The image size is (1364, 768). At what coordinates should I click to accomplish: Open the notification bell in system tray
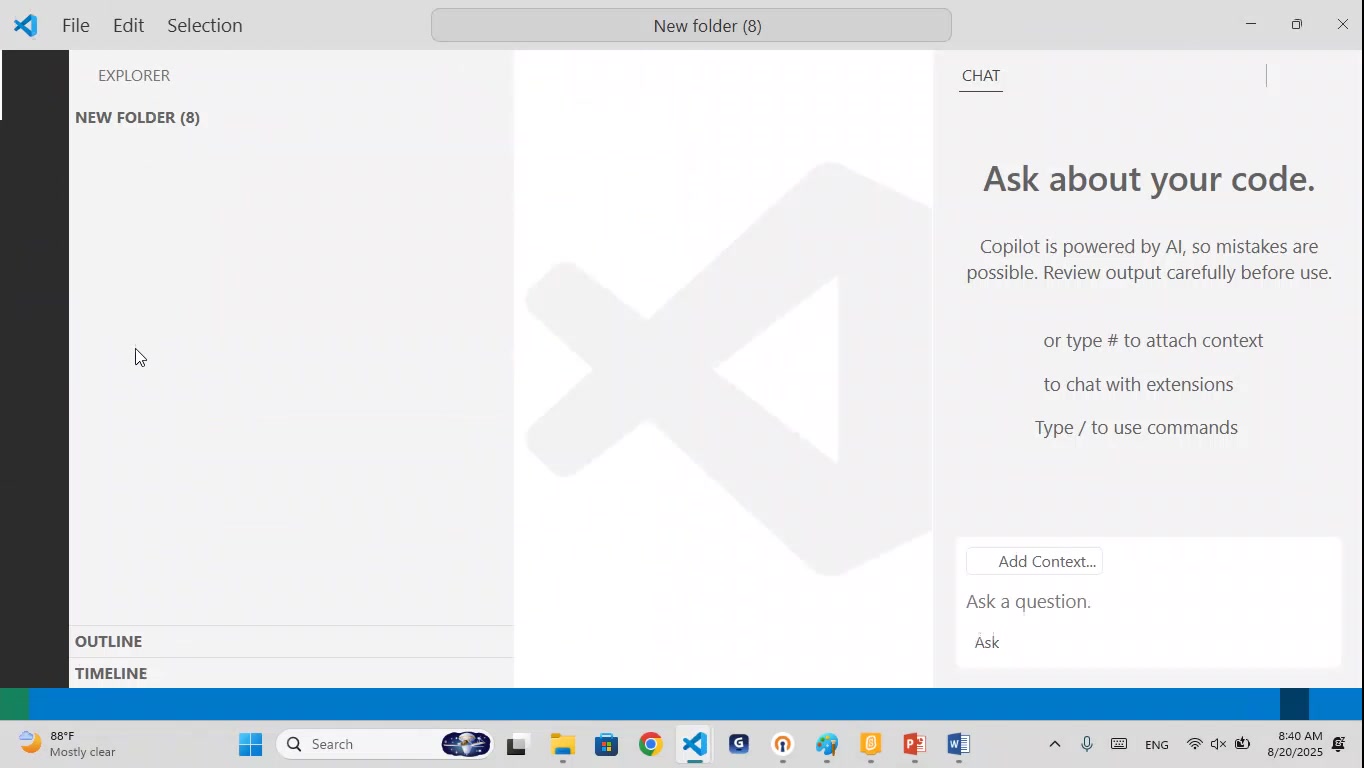tap(1339, 744)
